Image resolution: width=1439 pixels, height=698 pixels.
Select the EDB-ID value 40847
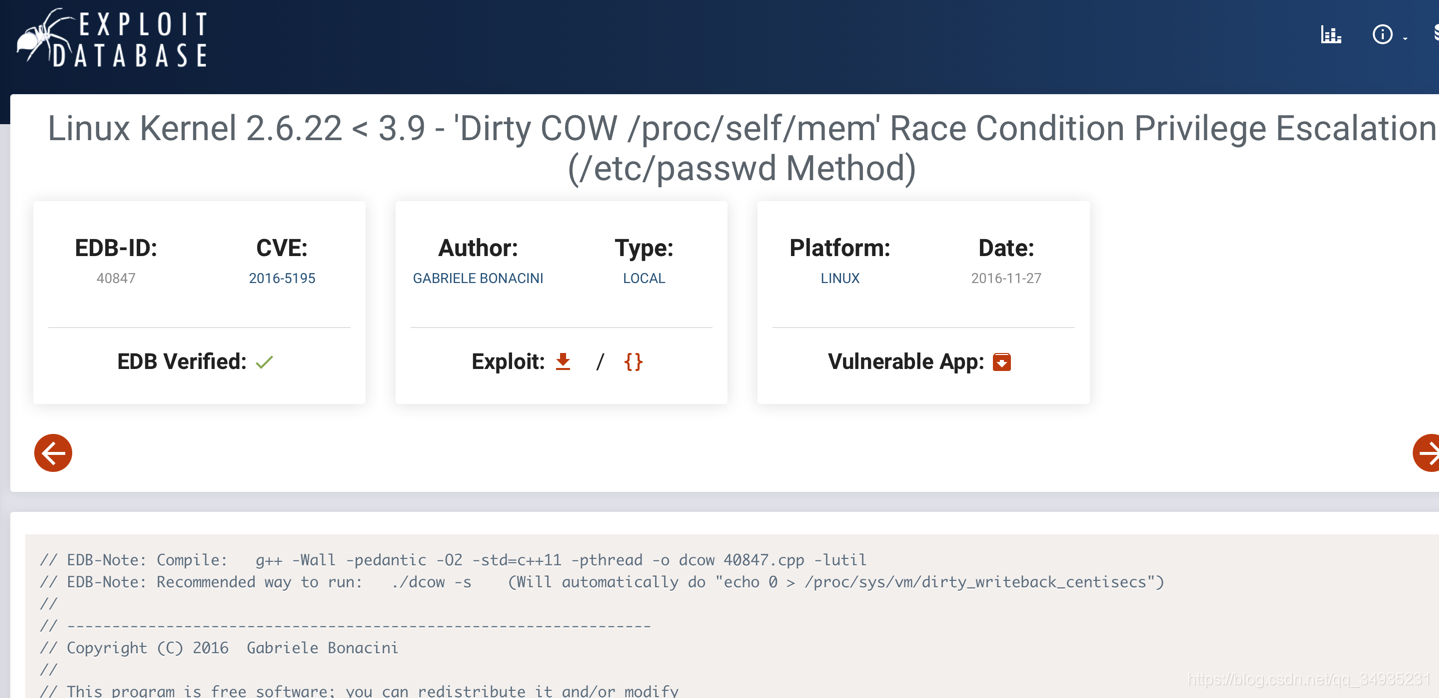[x=116, y=278]
